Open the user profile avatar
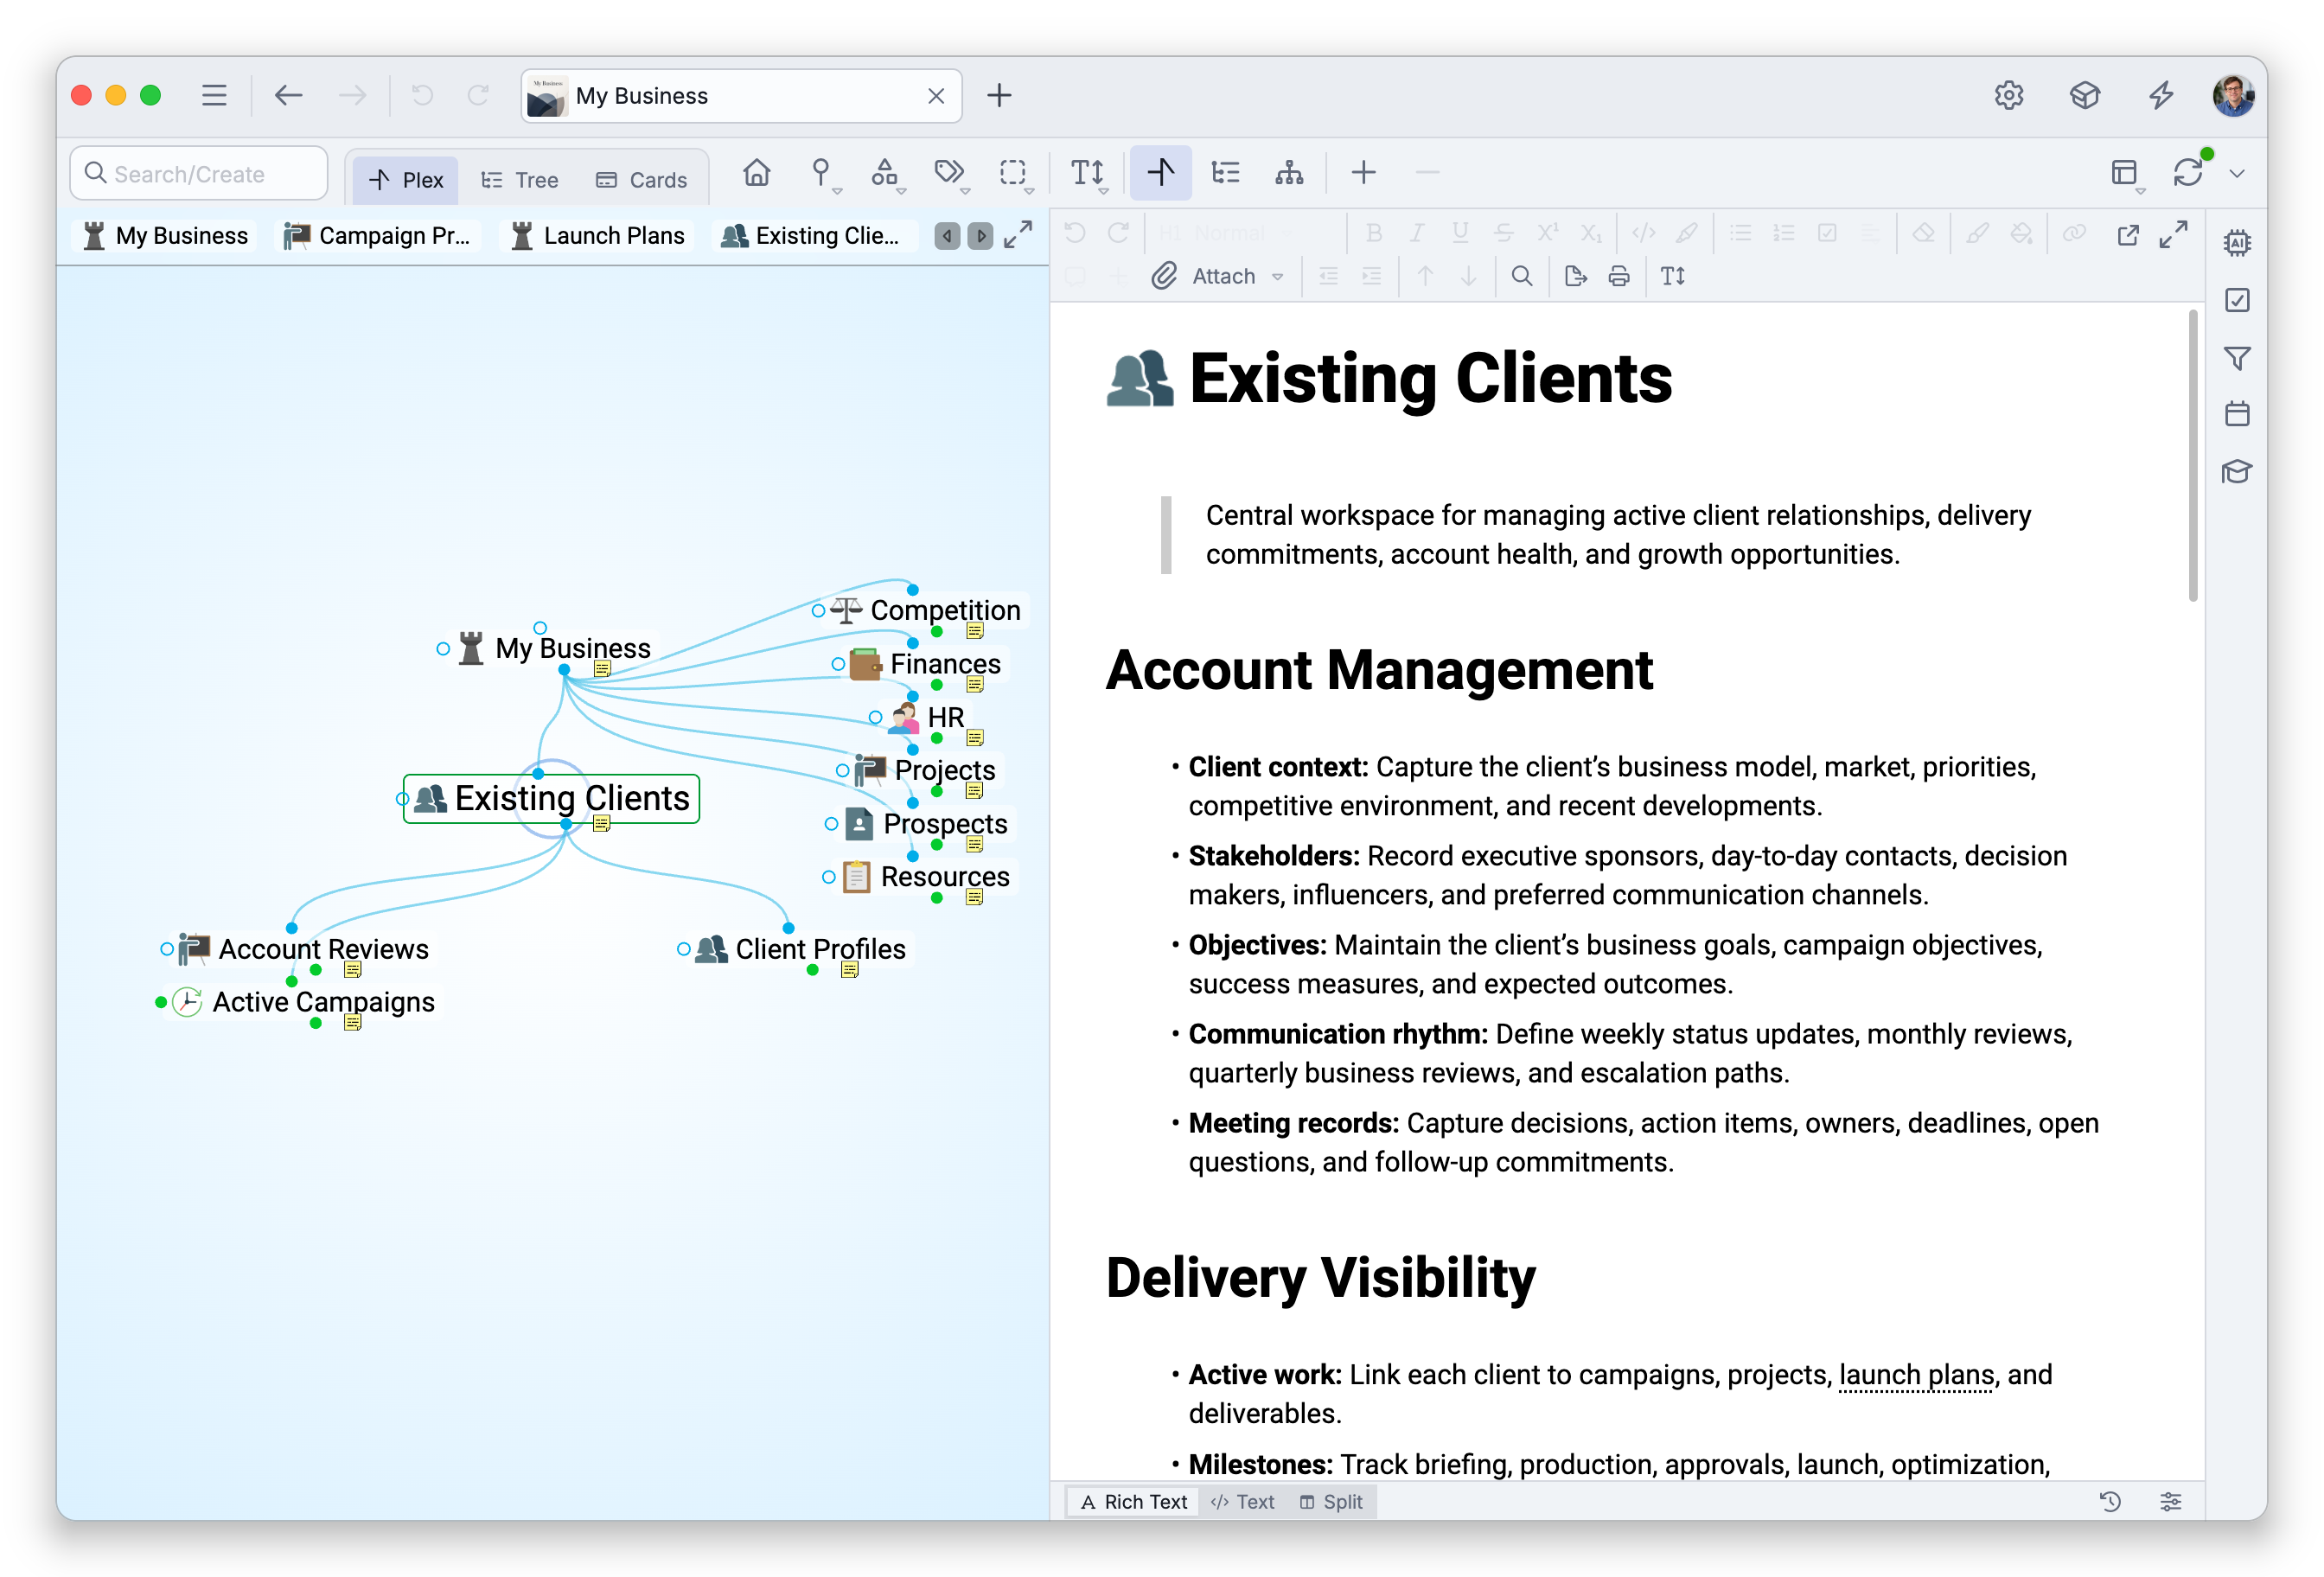2324x1577 pixels. (2233, 95)
